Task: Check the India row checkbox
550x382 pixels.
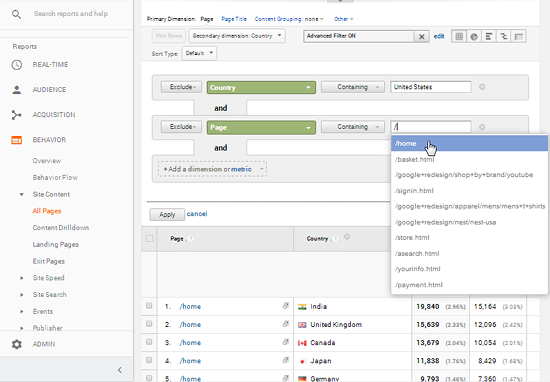Action: tap(149, 306)
